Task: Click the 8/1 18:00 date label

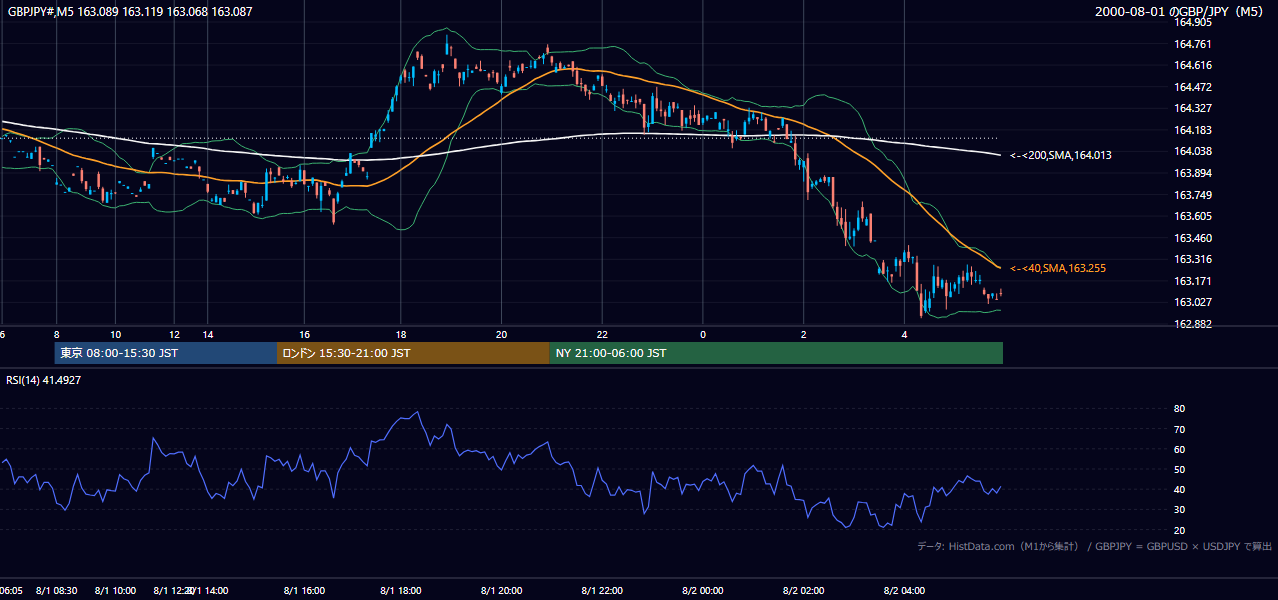Action: click(x=401, y=591)
